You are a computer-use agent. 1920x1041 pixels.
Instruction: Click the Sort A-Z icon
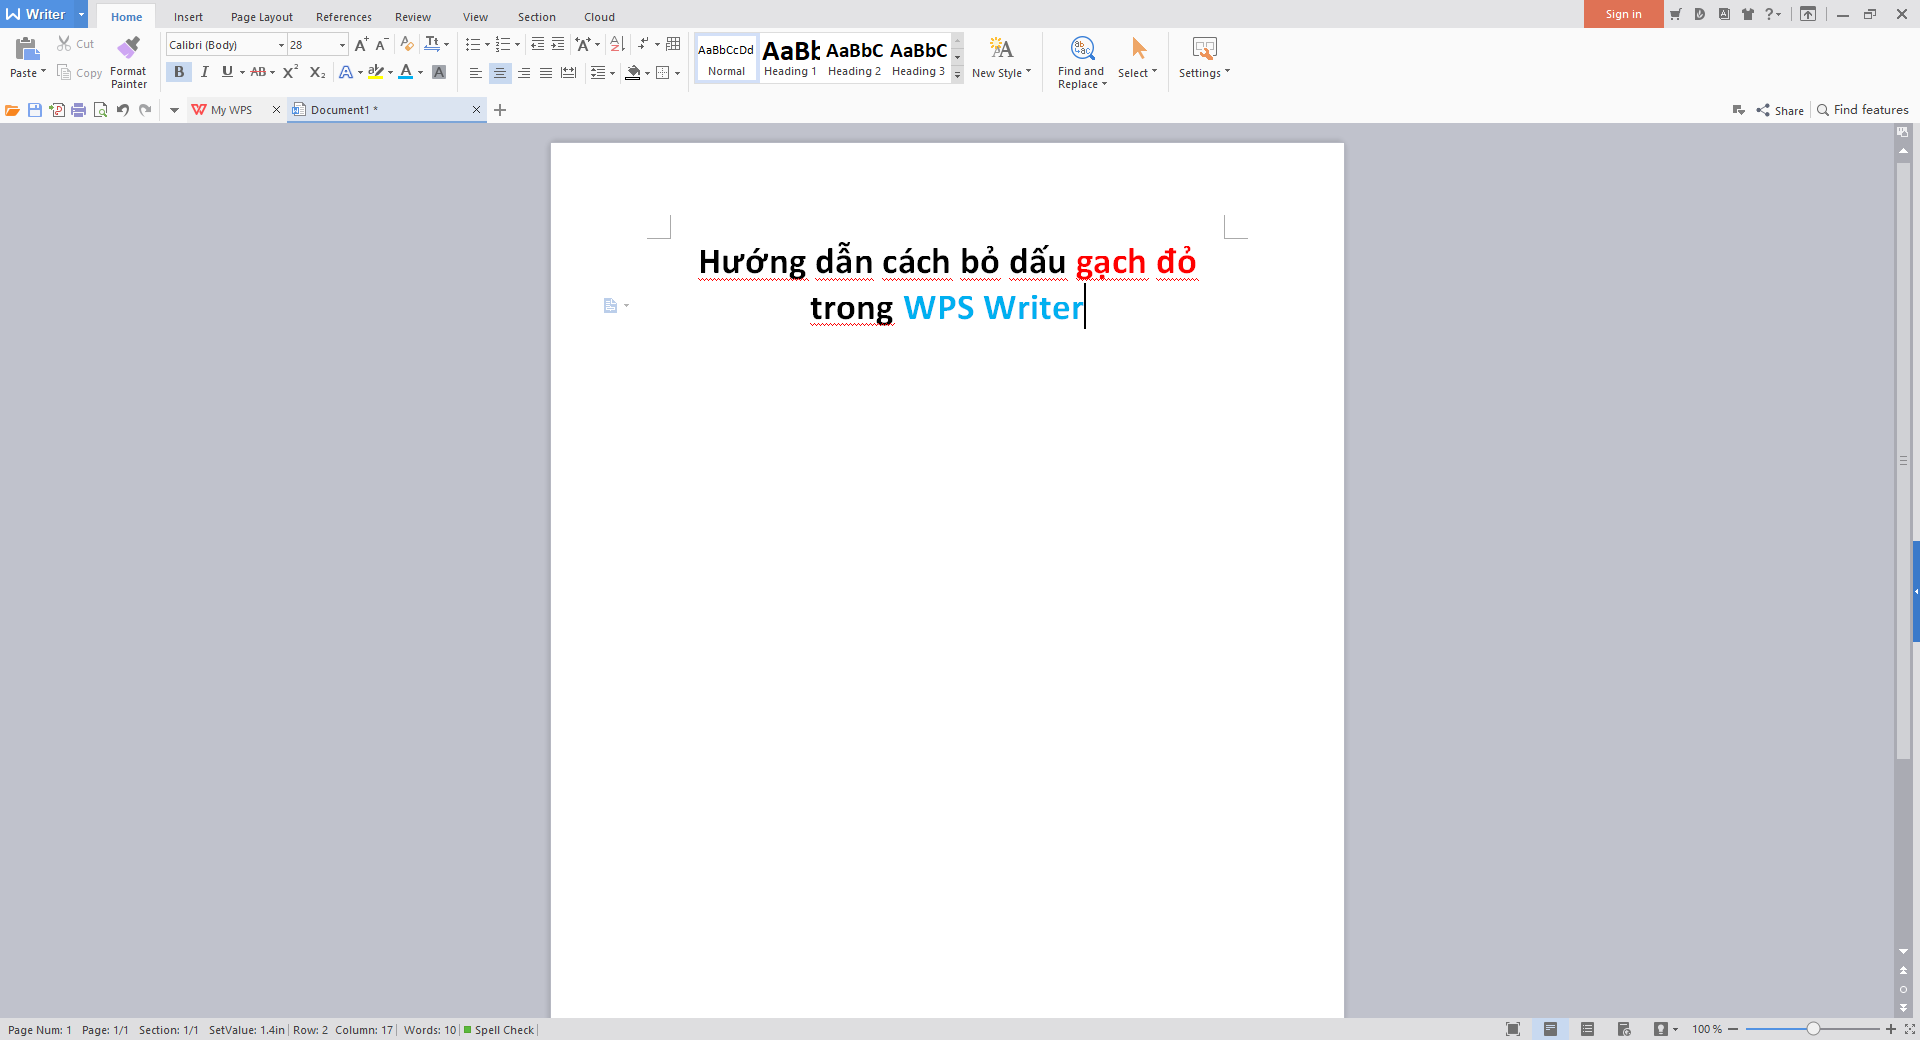617,44
